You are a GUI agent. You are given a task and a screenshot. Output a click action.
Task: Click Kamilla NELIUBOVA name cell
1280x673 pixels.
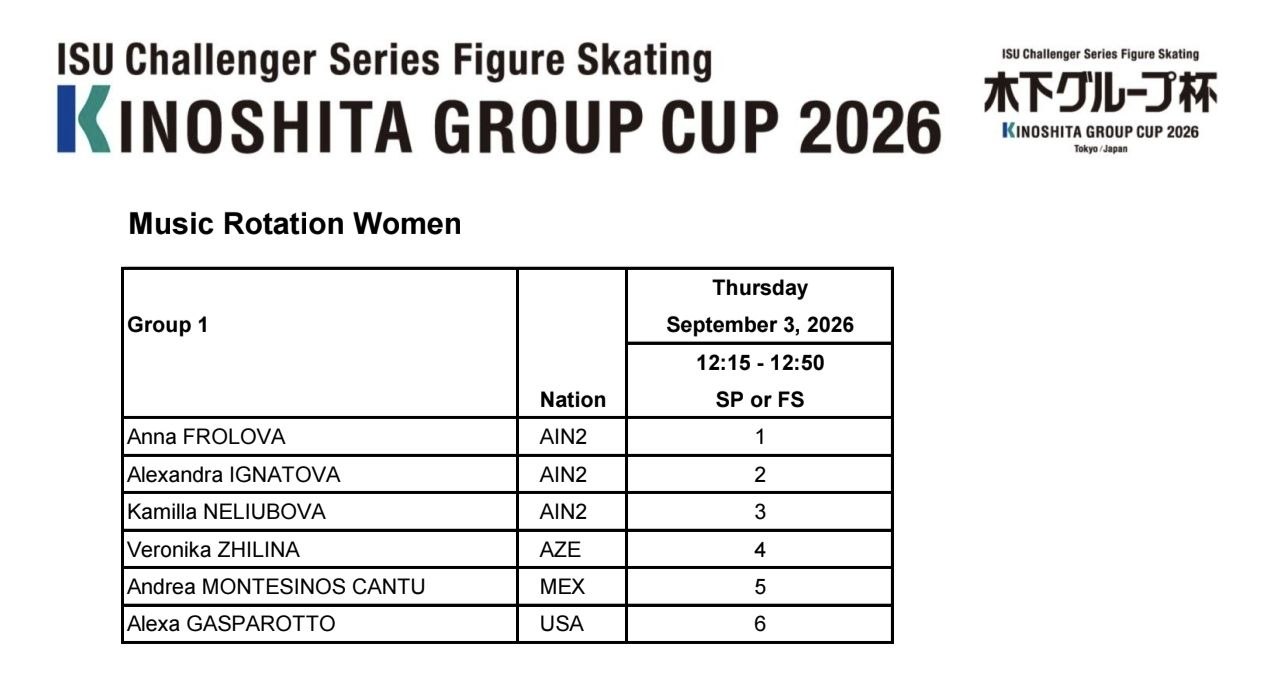(320, 512)
